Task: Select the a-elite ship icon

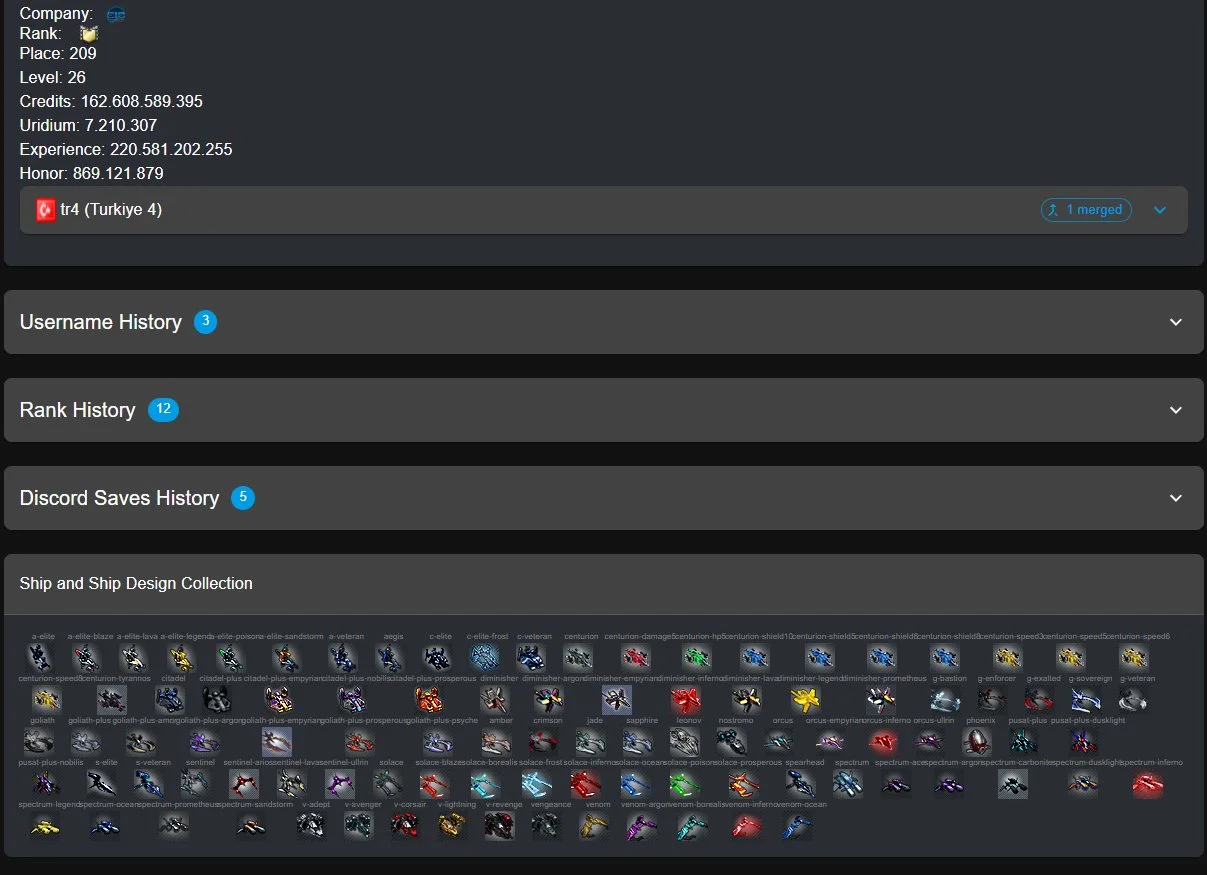Action: 39,657
